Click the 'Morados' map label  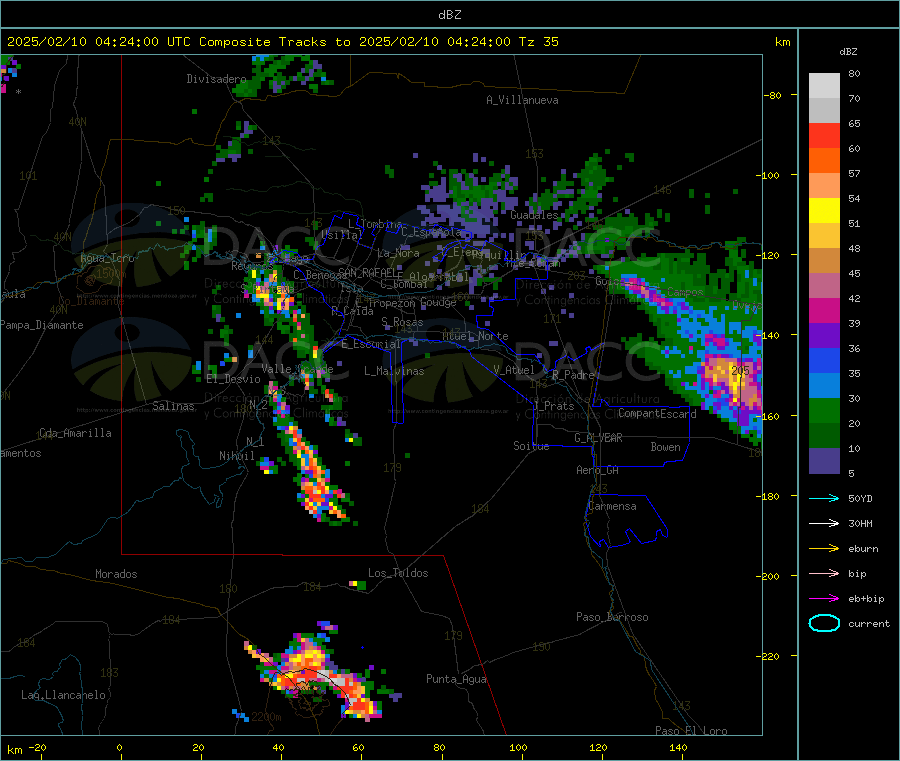point(116,574)
